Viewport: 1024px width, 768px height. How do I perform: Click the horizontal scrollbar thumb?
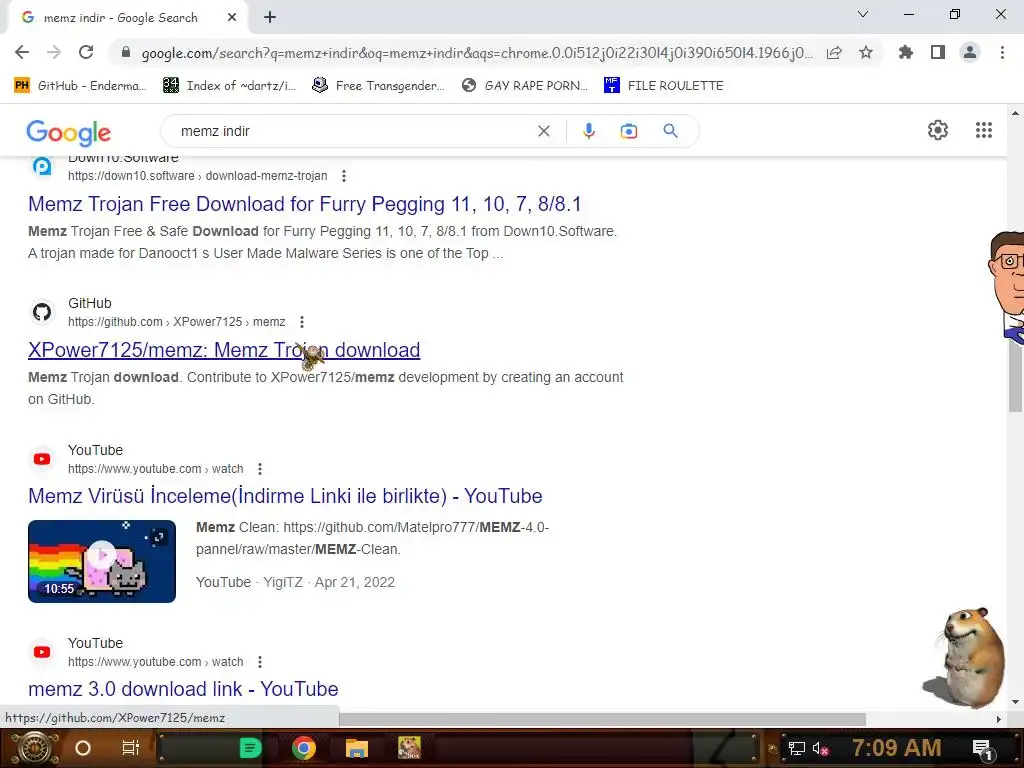(x=602, y=719)
